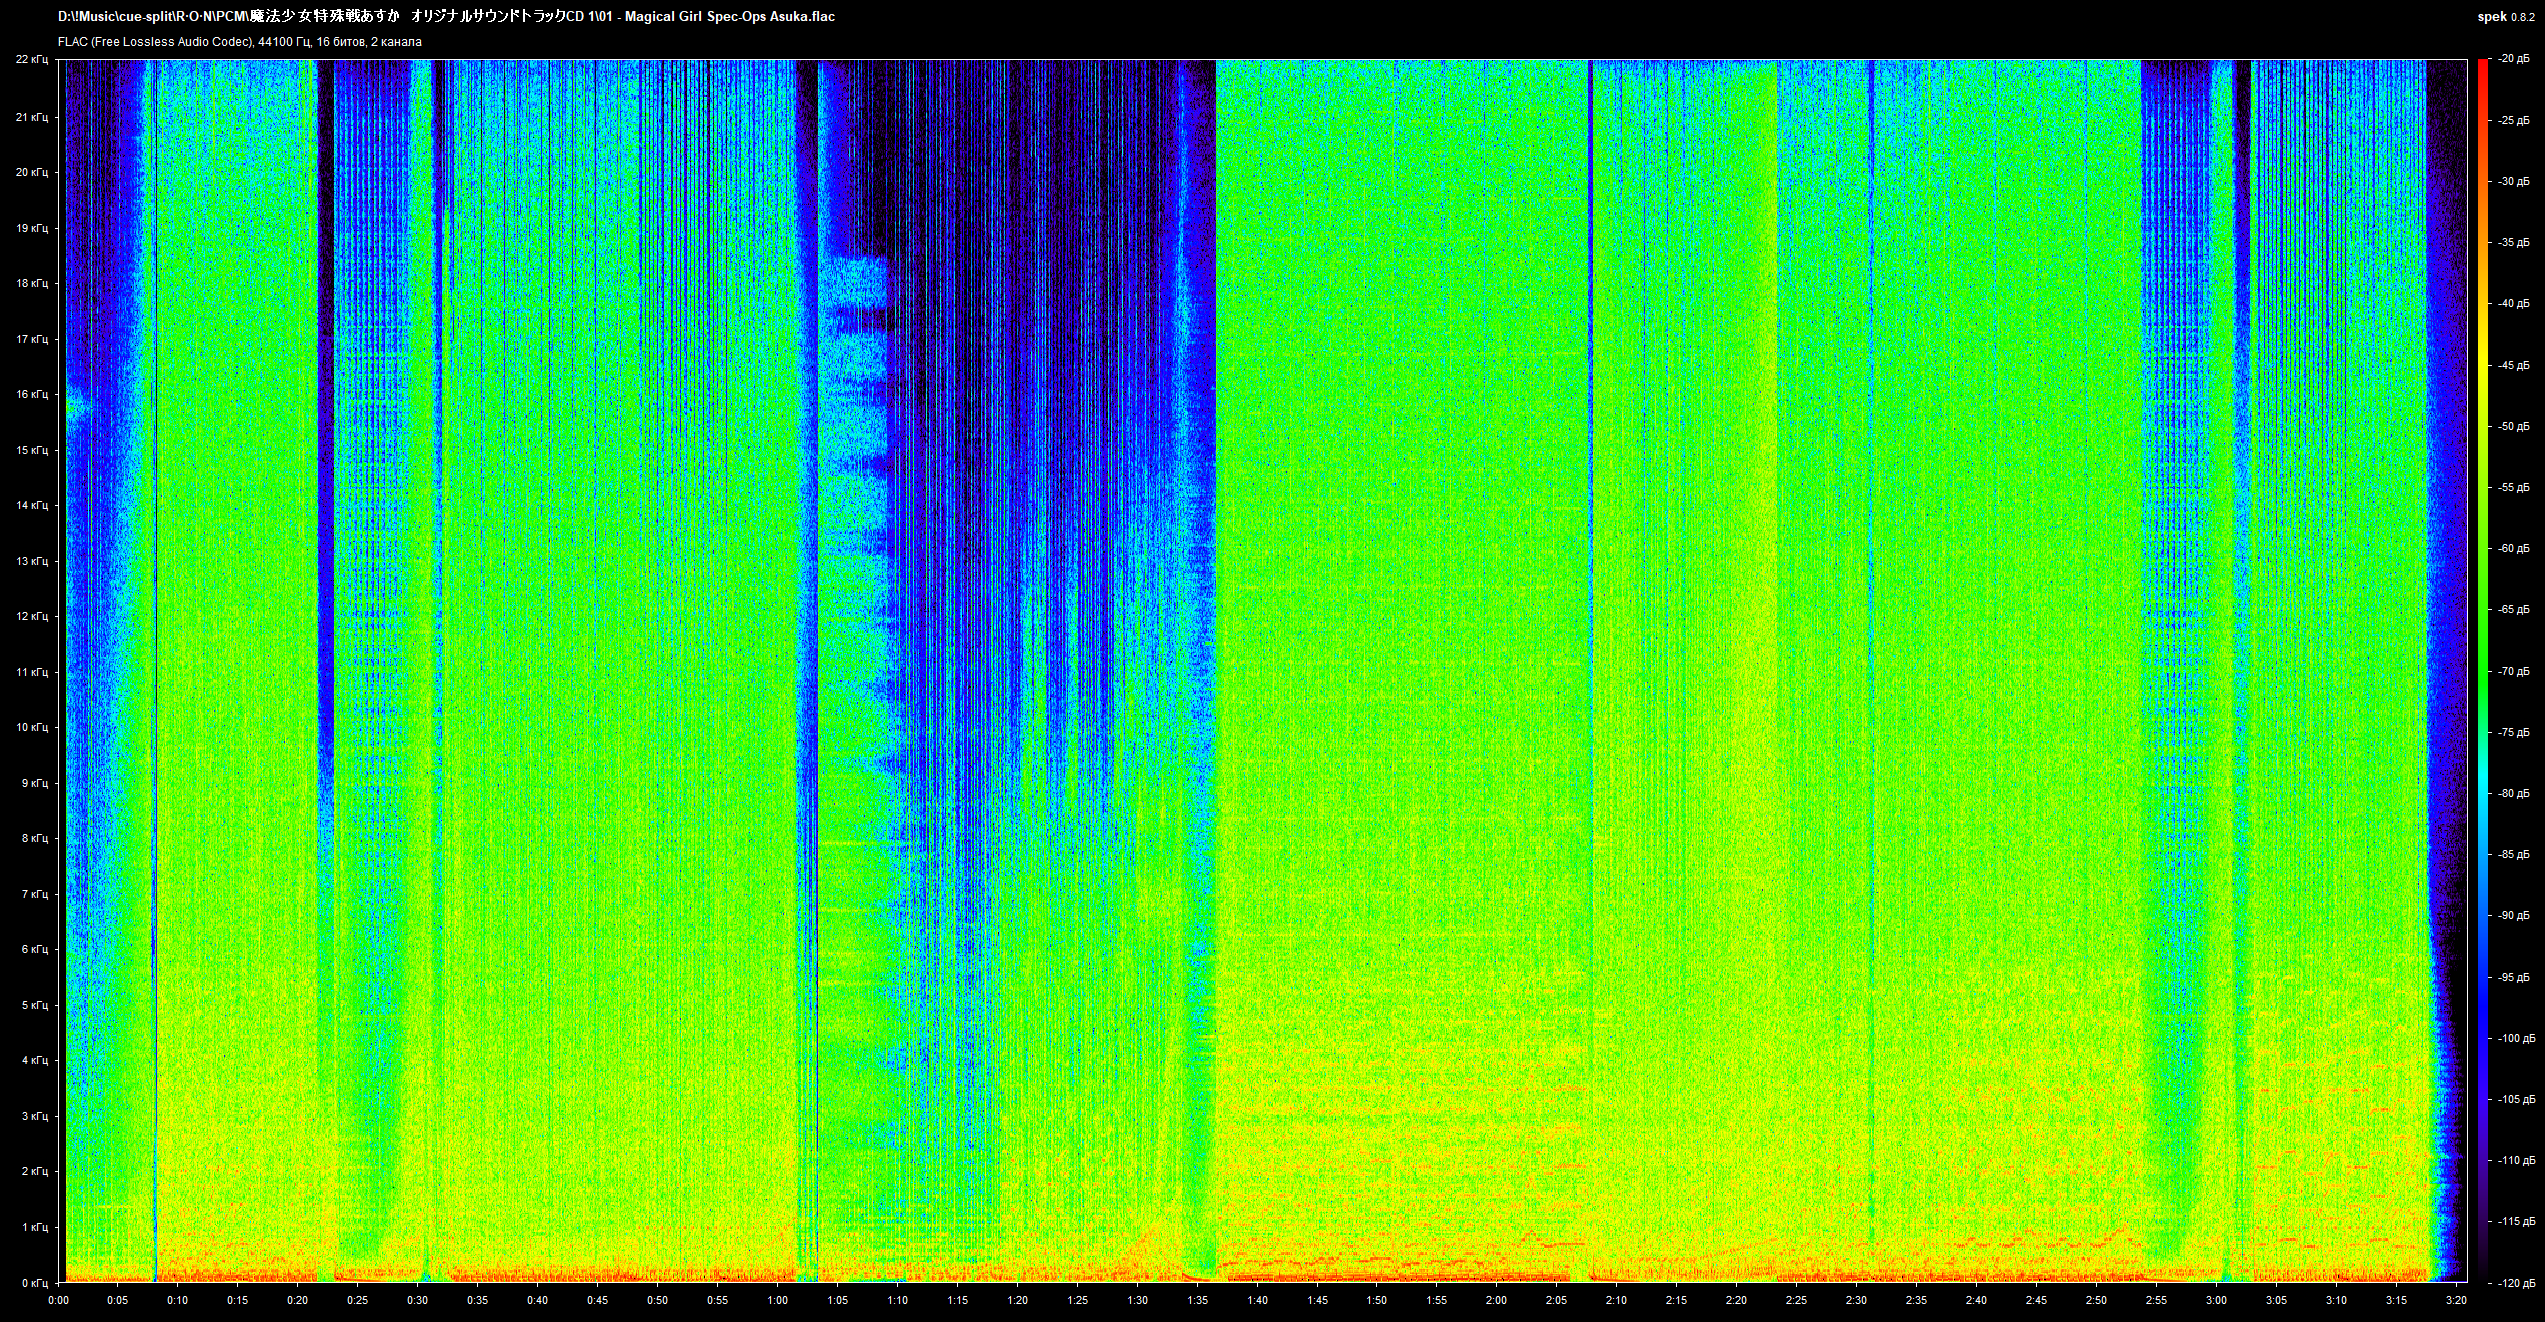Screen dimensions: 2545x1322
Task: Select the "20 кГц" axis label
Action: [x=31, y=172]
